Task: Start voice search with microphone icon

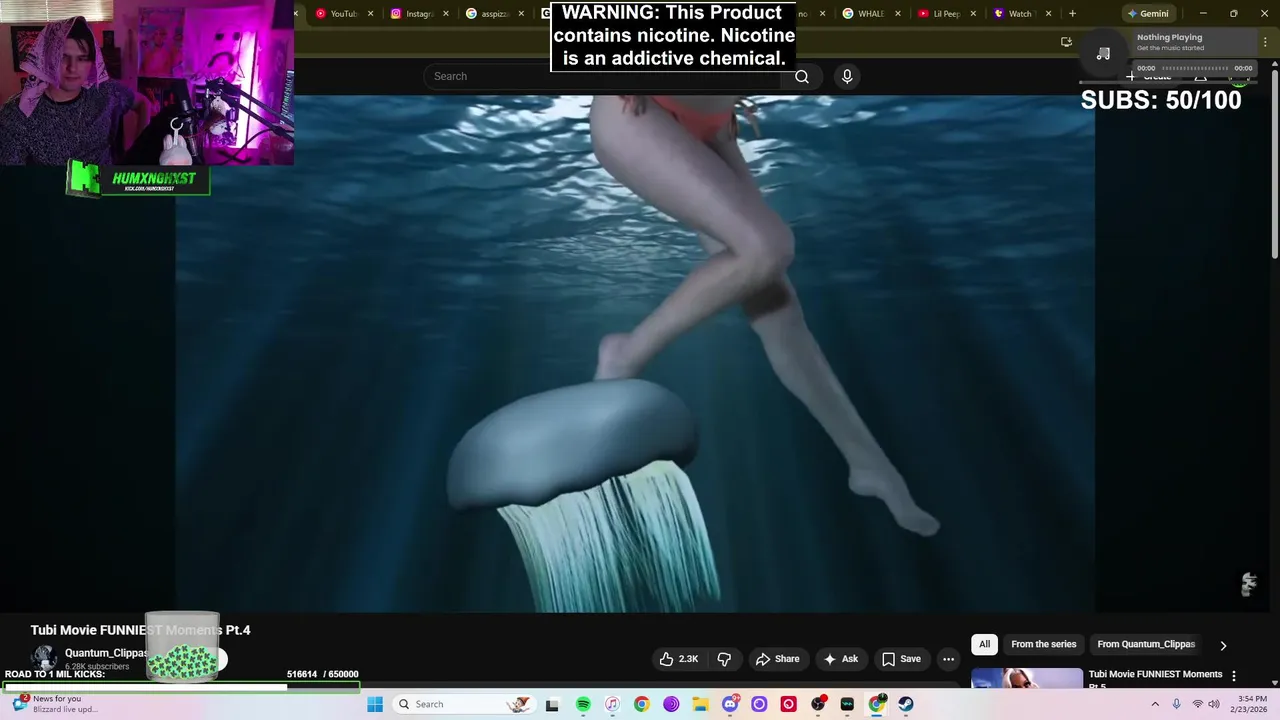Action: coord(847,77)
